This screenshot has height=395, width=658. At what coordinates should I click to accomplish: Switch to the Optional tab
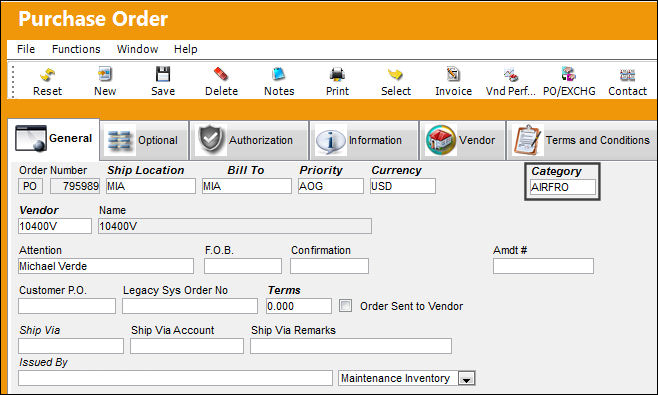(144, 140)
